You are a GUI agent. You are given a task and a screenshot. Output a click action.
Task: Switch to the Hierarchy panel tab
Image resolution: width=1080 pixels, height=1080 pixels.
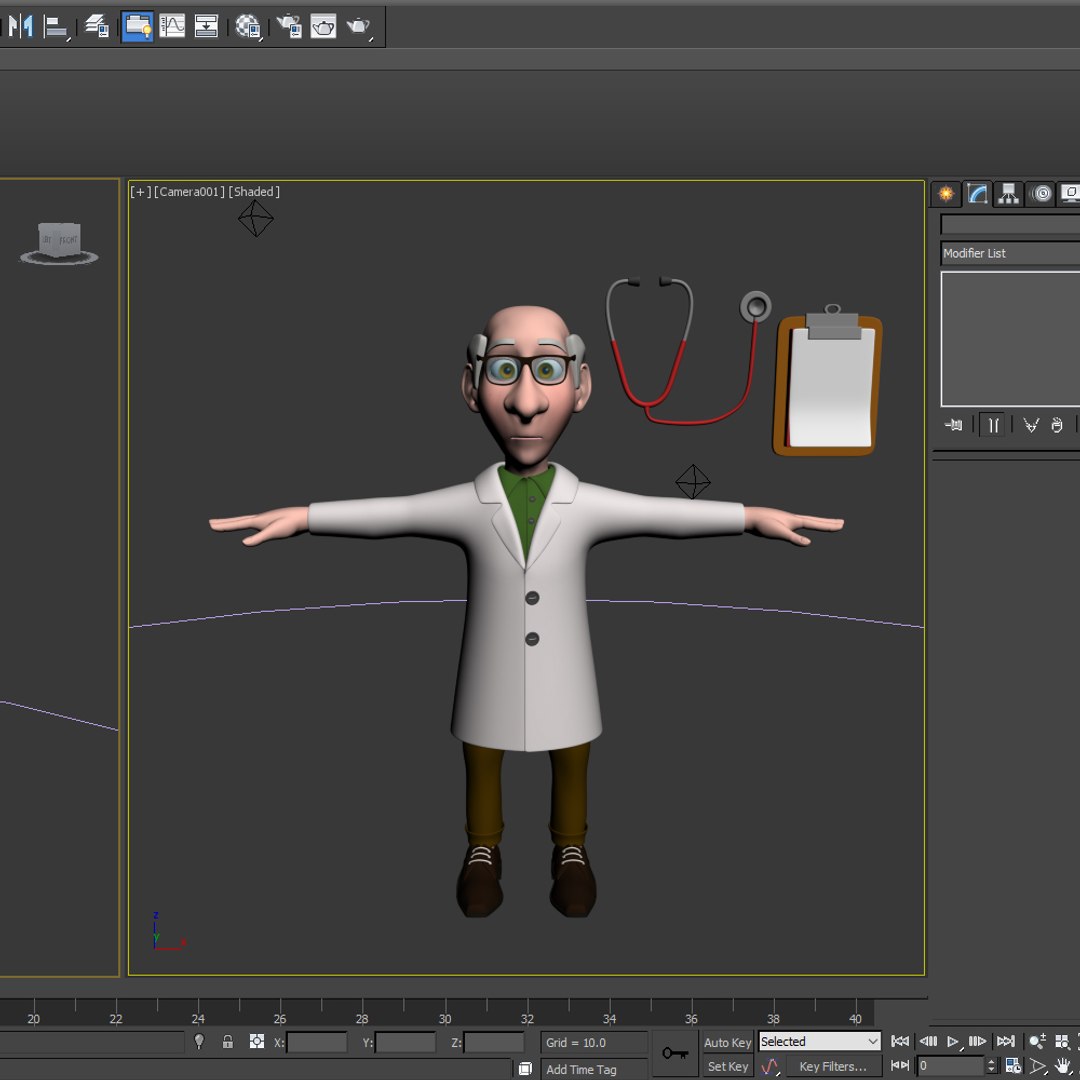coord(1008,194)
